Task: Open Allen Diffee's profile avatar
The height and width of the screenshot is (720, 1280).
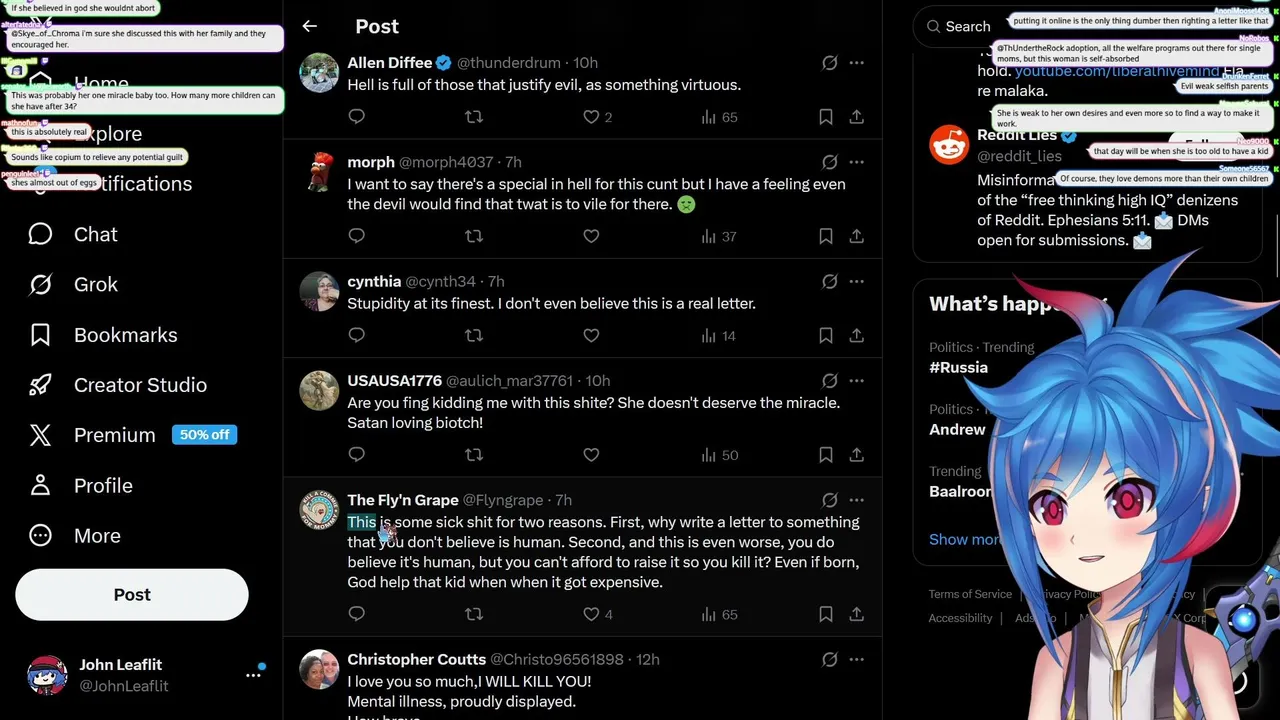Action: [319, 73]
